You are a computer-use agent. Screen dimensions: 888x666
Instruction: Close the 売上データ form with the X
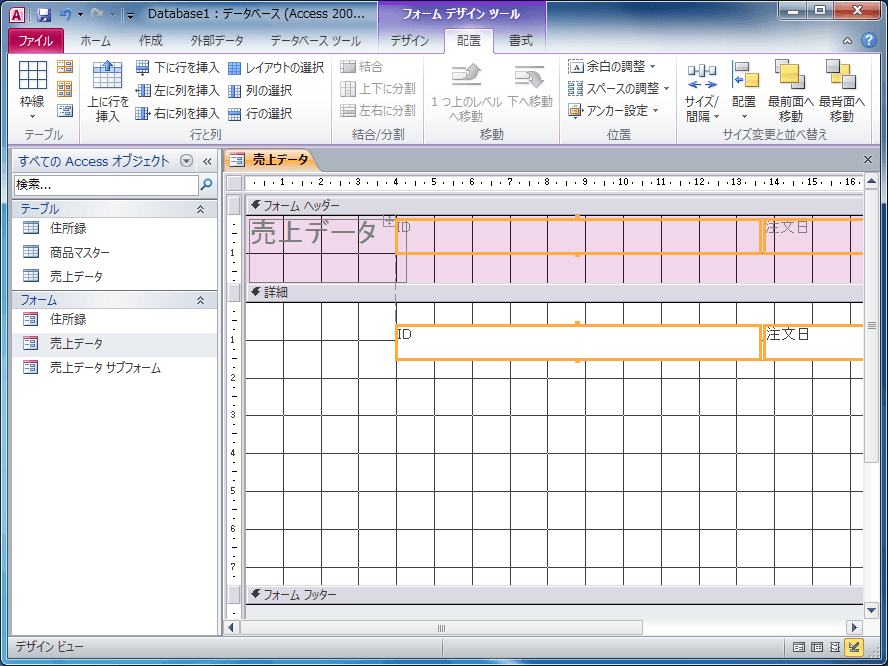868,160
